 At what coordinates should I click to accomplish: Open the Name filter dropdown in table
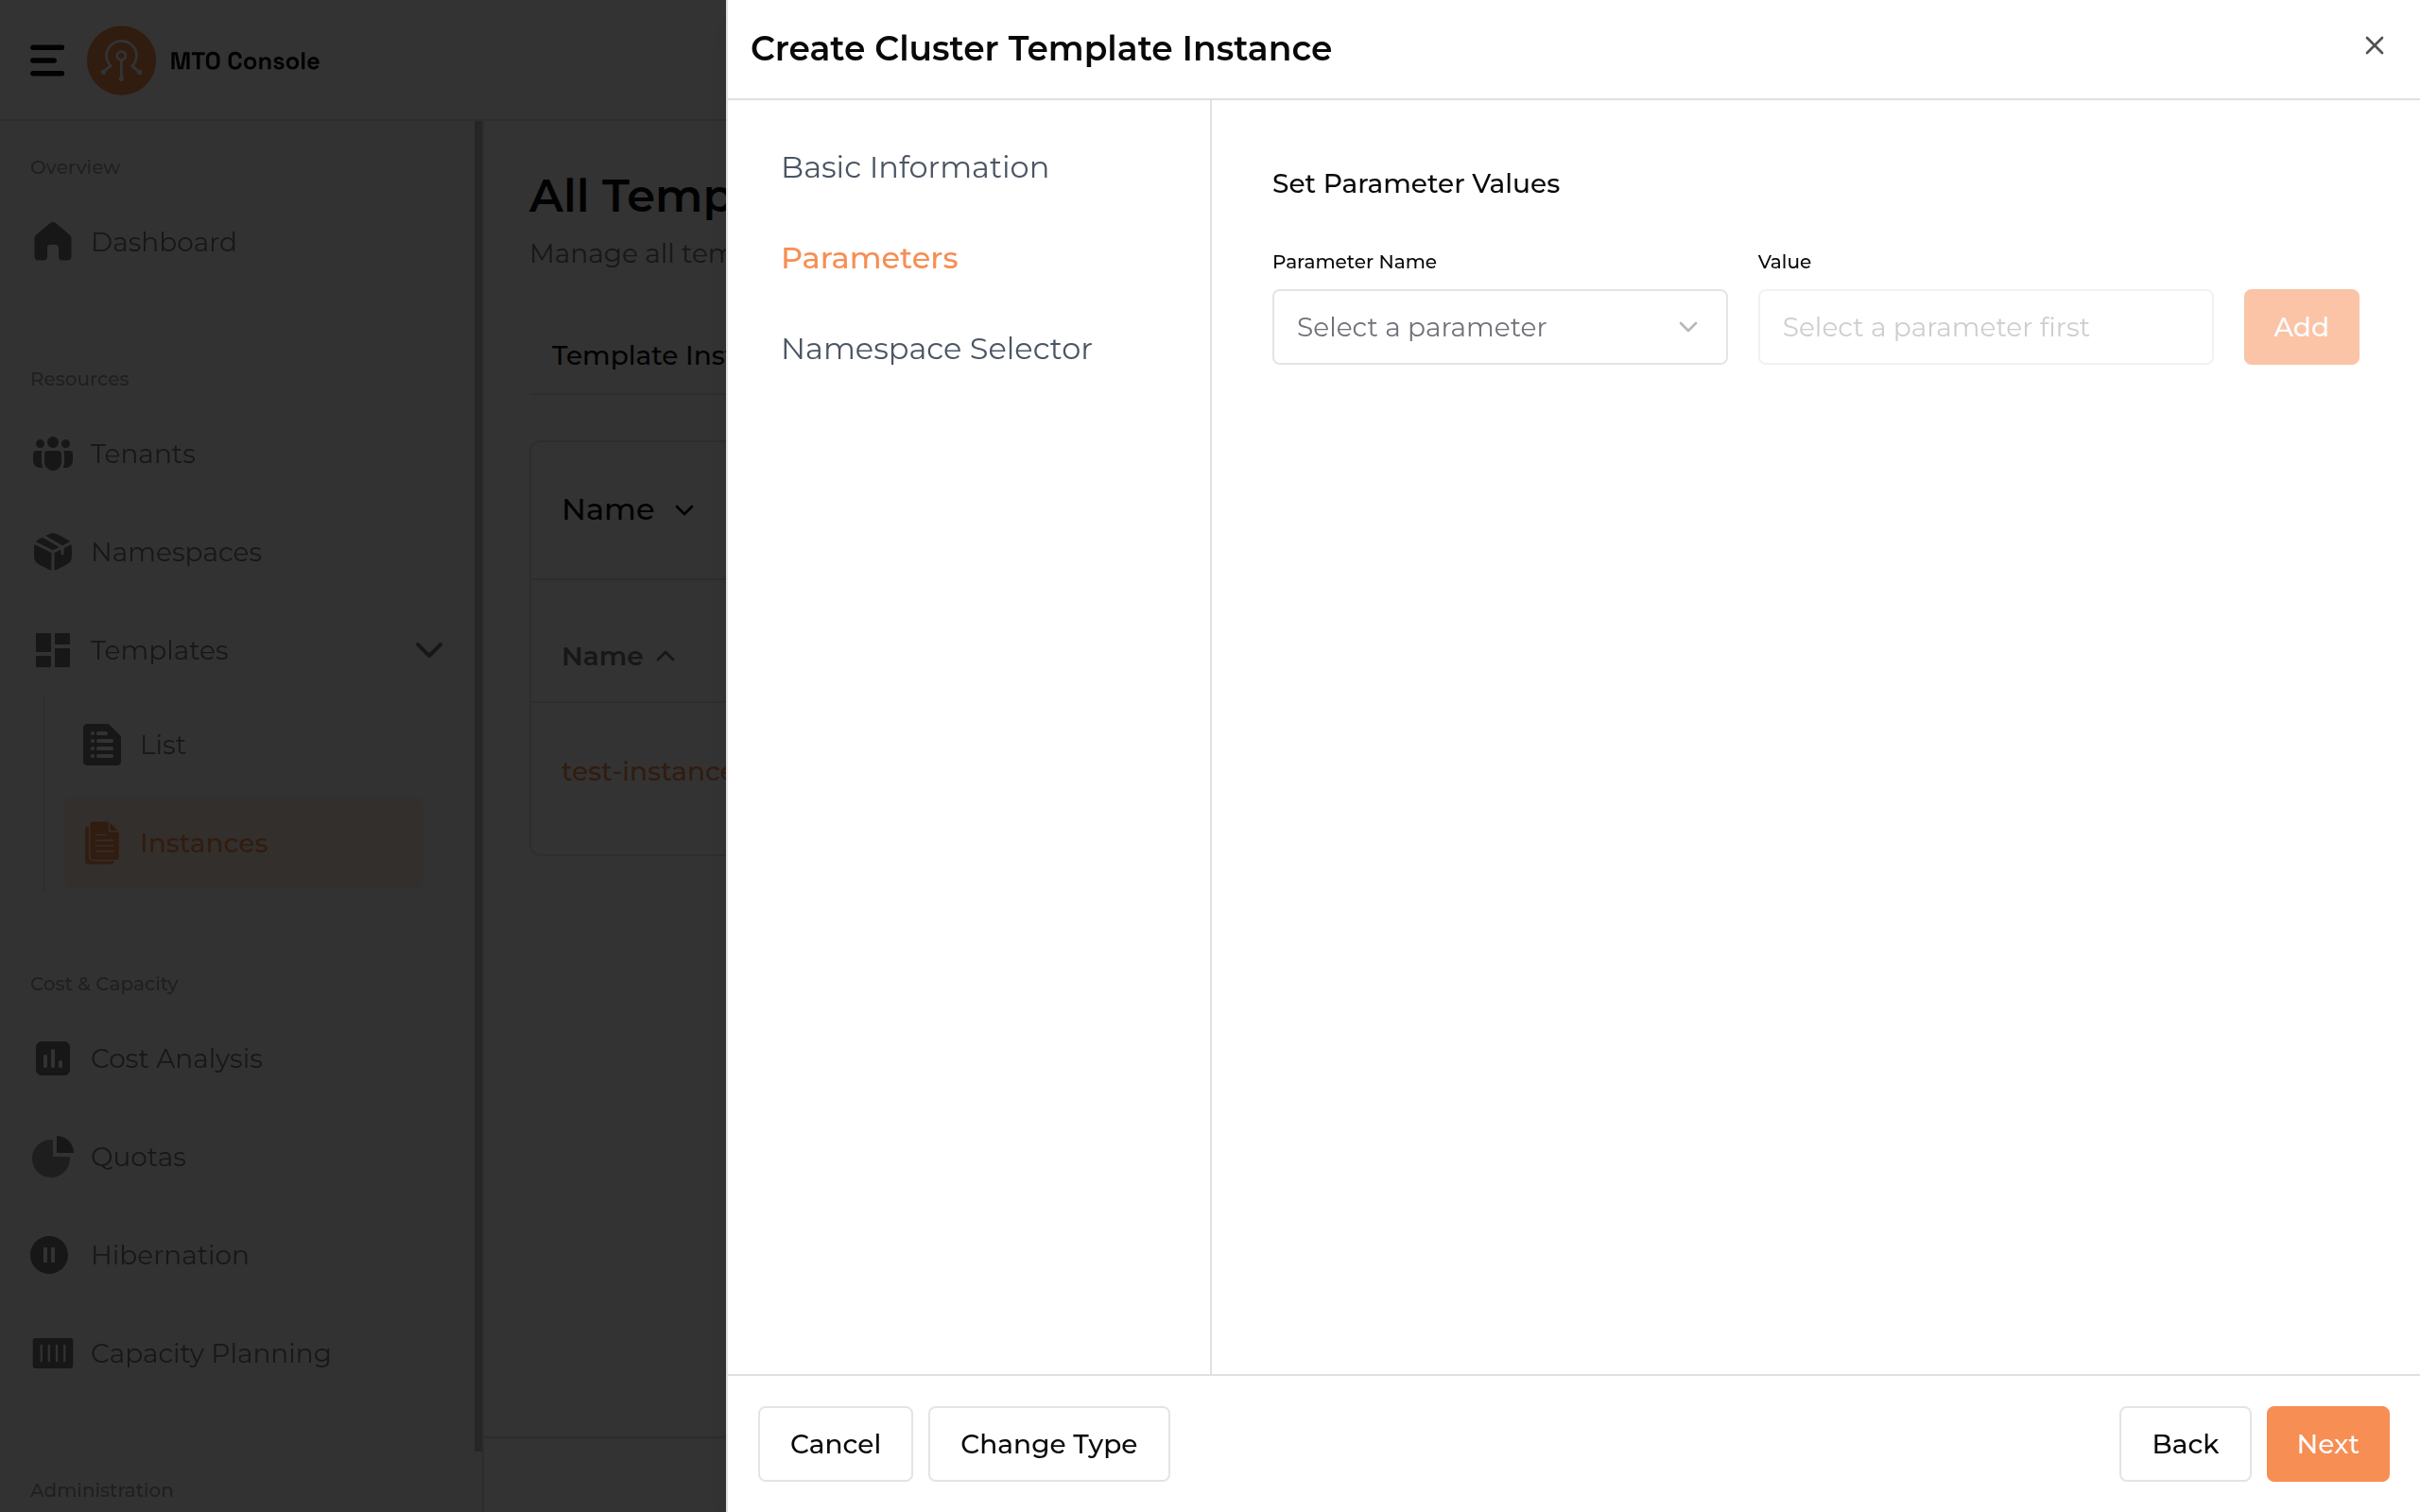coord(627,509)
